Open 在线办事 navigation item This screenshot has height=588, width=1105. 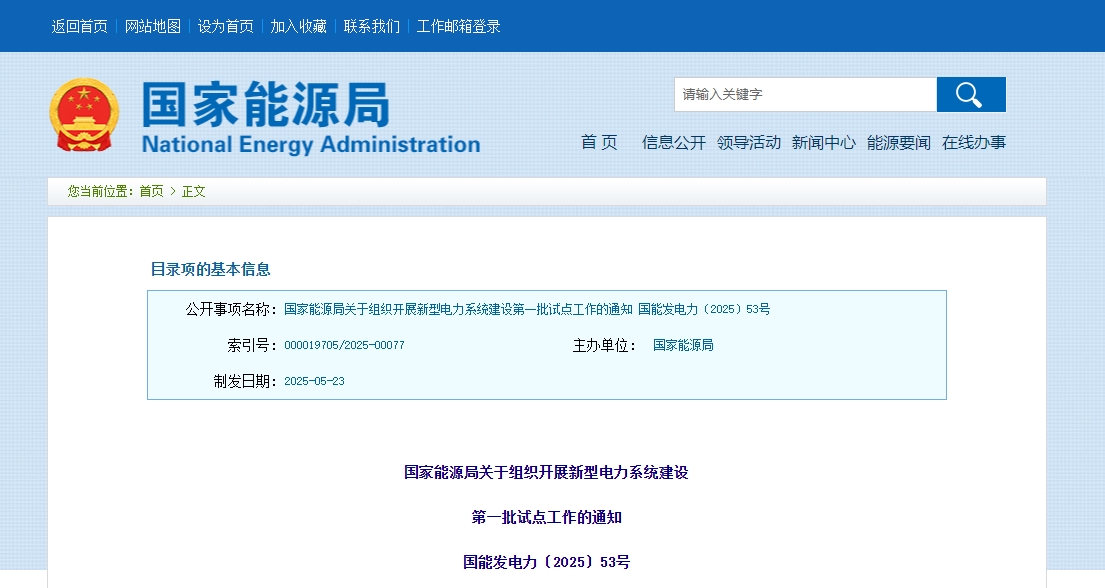[974, 142]
